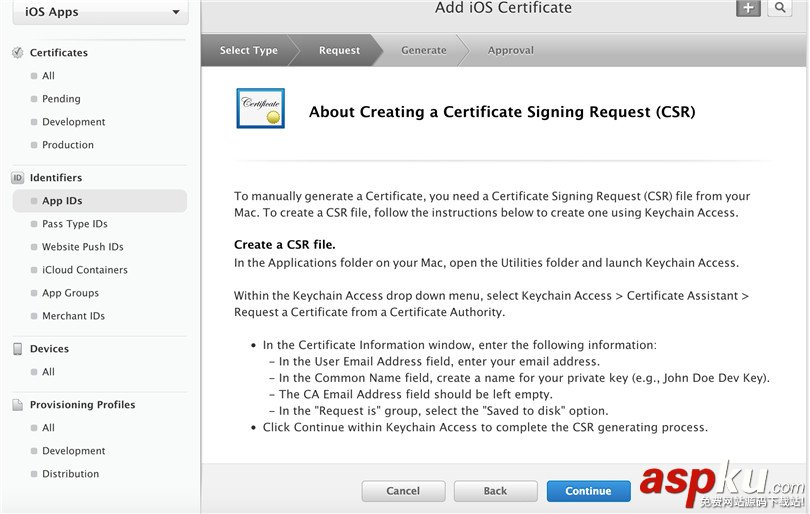The height and width of the screenshot is (514, 810).
Task: Click the certificate image thumbnail
Action: click(x=260, y=109)
